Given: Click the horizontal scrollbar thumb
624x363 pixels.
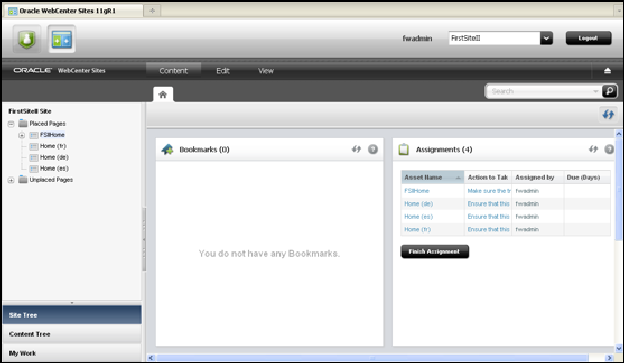Looking at the screenshot, I should [372, 358].
